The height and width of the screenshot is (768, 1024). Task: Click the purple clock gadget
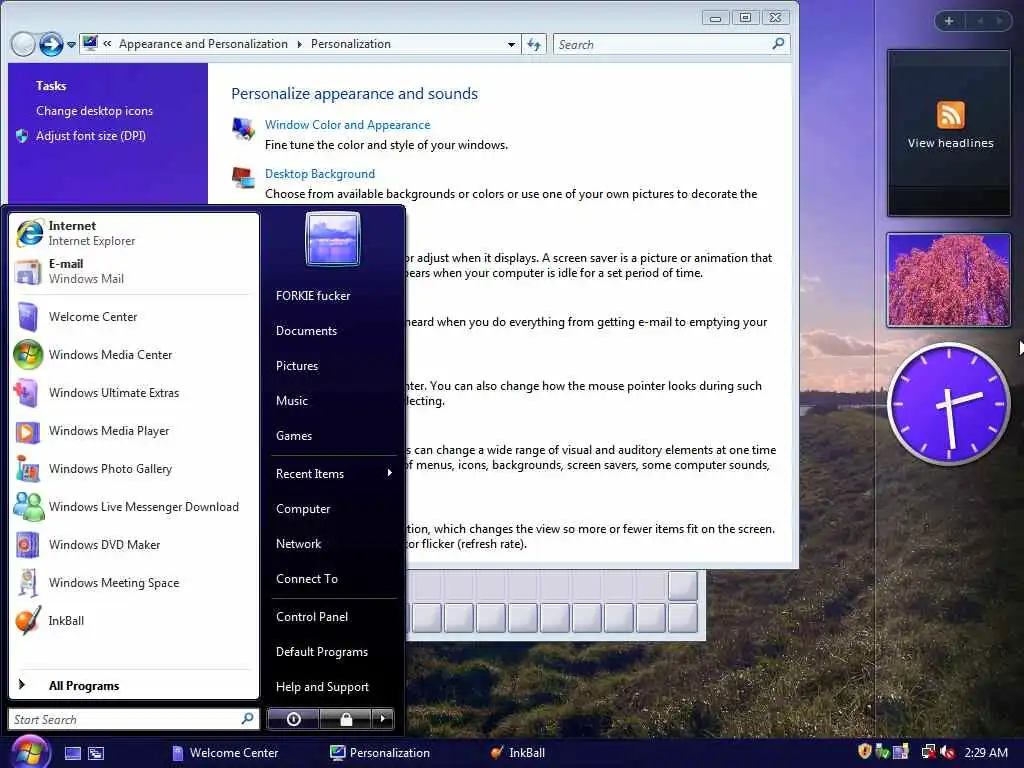[x=948, y=404]
